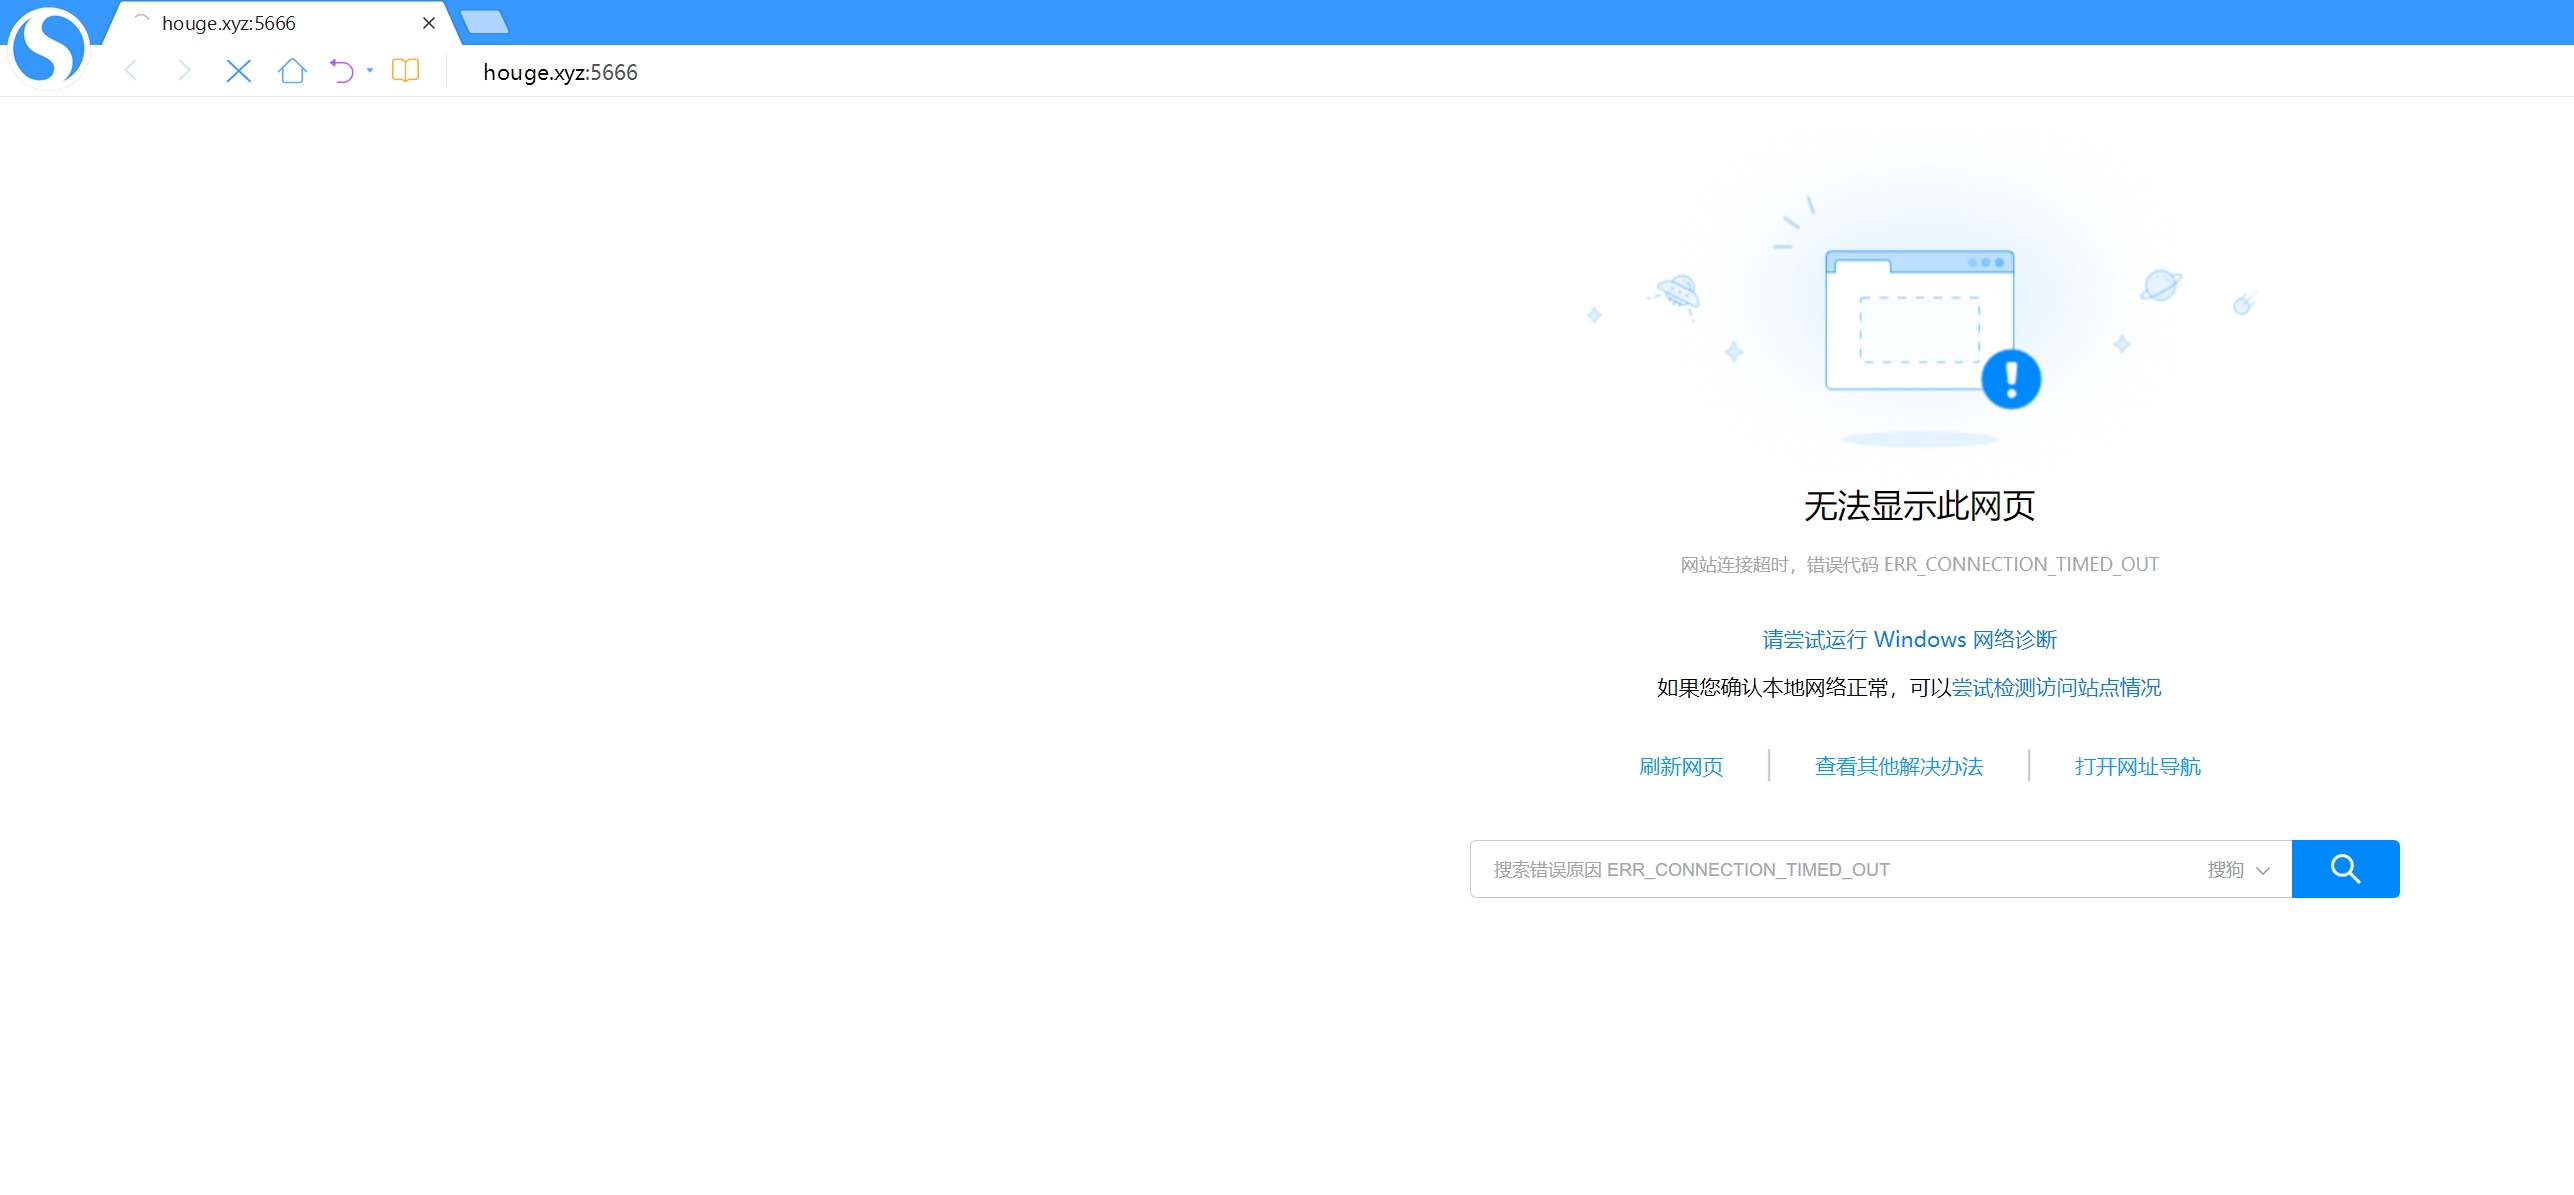Open the 搜狗 search engine dropdown
The image size is (2574, 1195).
(x=2238, y=870)
